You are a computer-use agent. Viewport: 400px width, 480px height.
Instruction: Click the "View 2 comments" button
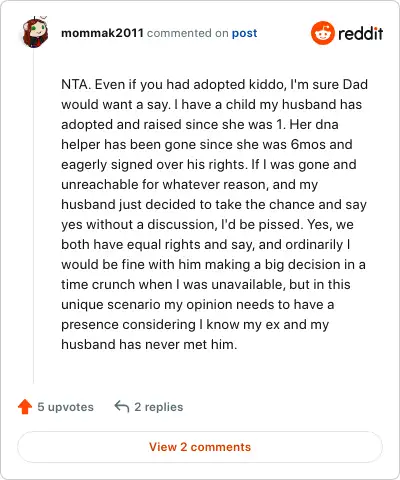tap(200, 447)
